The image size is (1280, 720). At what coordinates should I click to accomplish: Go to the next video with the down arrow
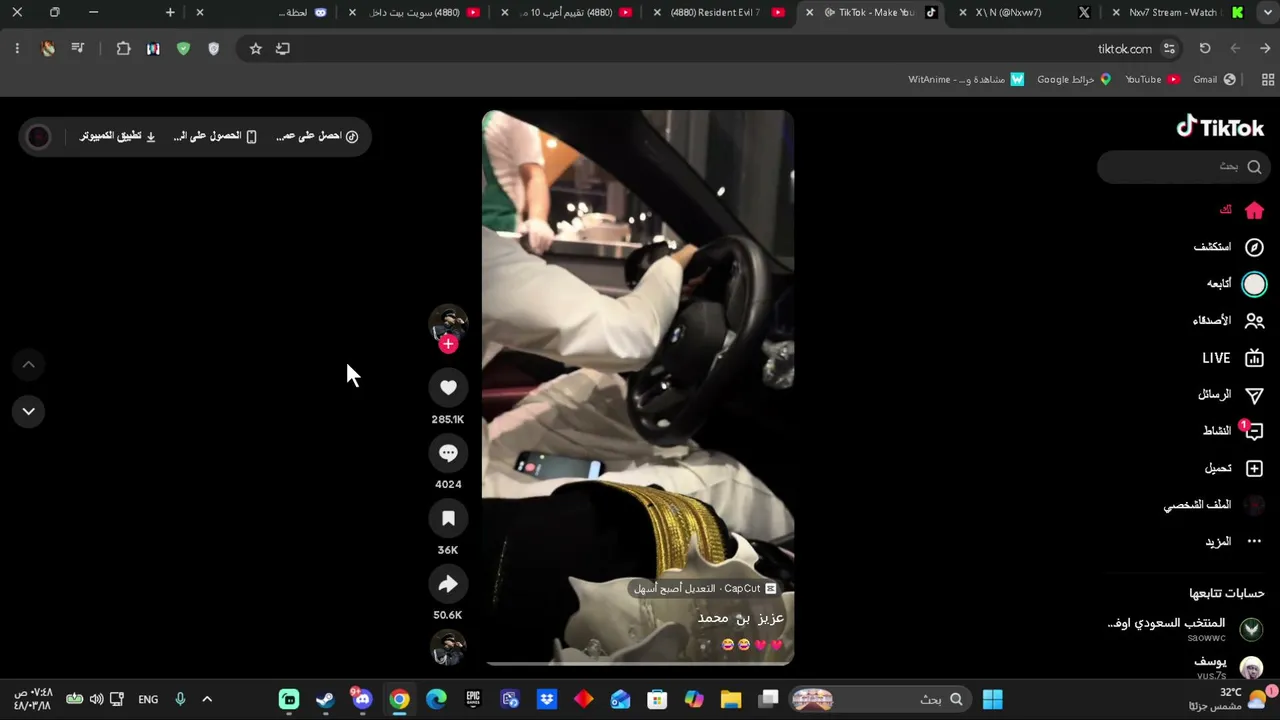coord(28,411)
